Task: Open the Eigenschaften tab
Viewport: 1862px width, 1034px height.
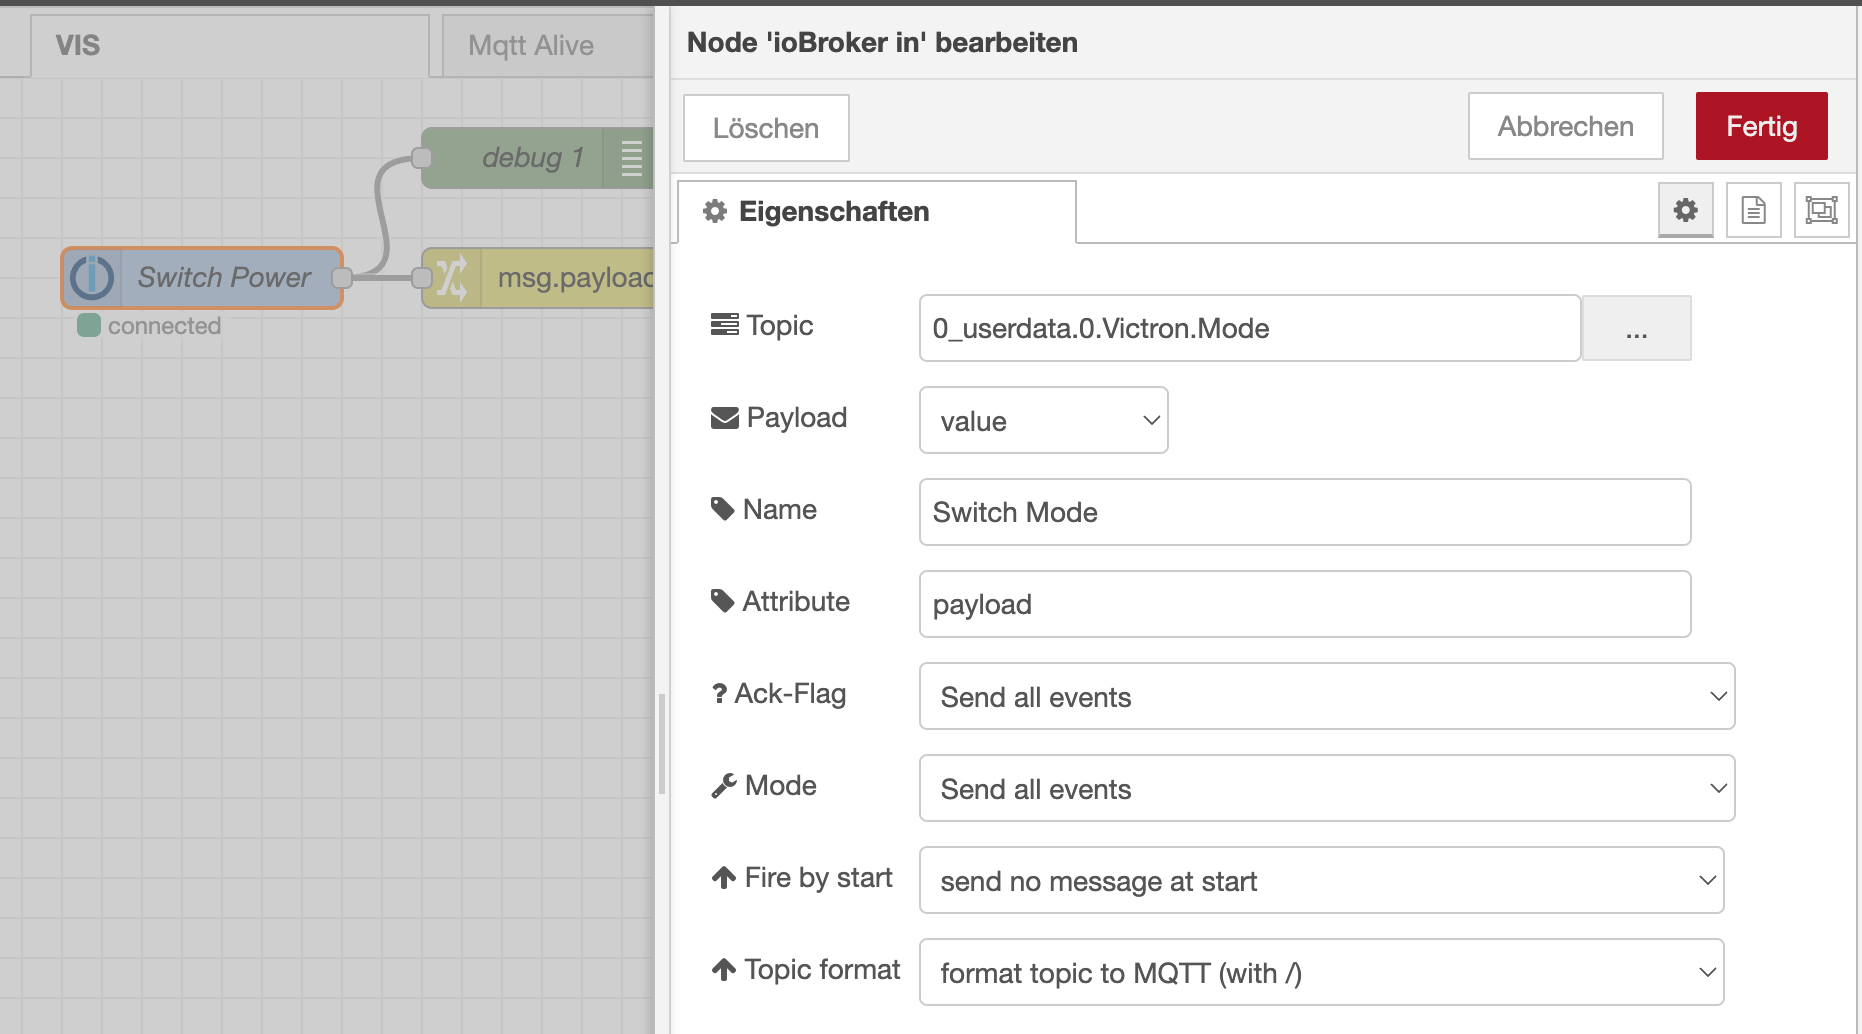Action: coord(877,212)
